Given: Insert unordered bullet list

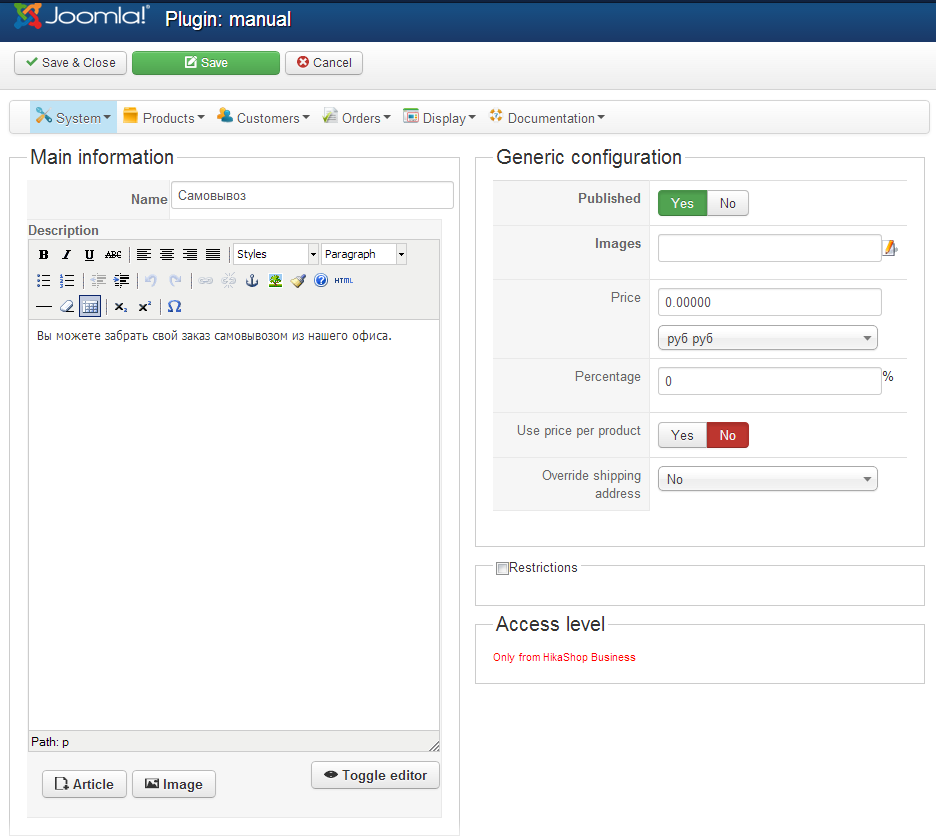Looking at the screenshot, I should tap(44, 281).
